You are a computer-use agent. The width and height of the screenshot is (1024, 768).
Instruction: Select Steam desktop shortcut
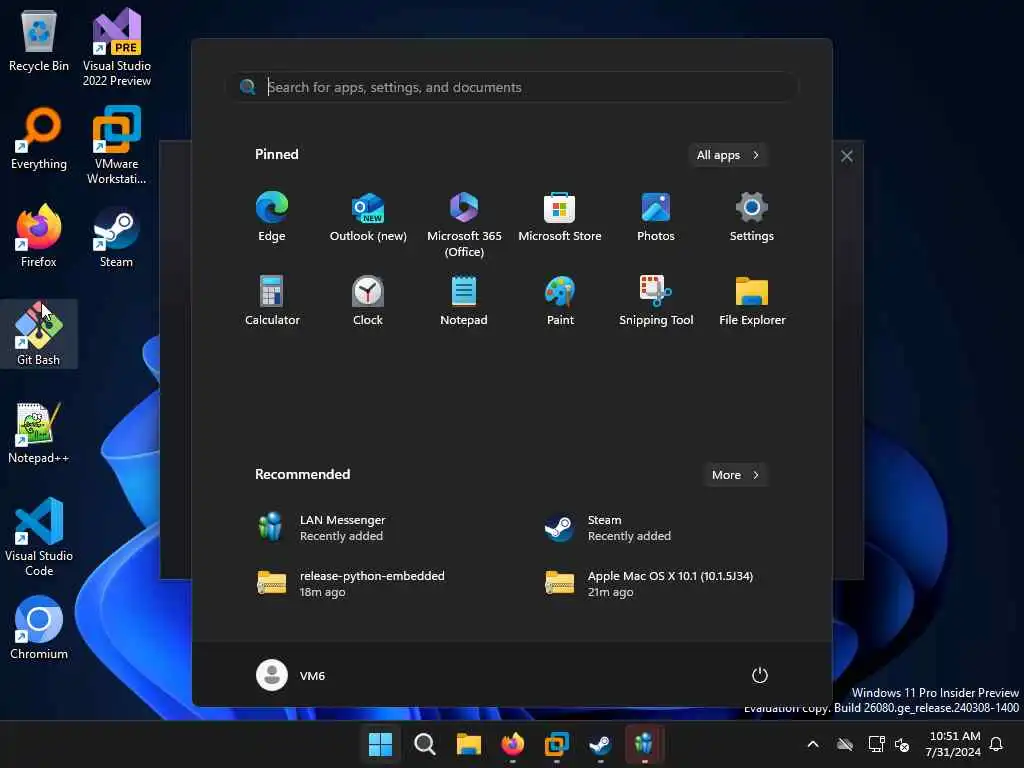pos(117,236)
